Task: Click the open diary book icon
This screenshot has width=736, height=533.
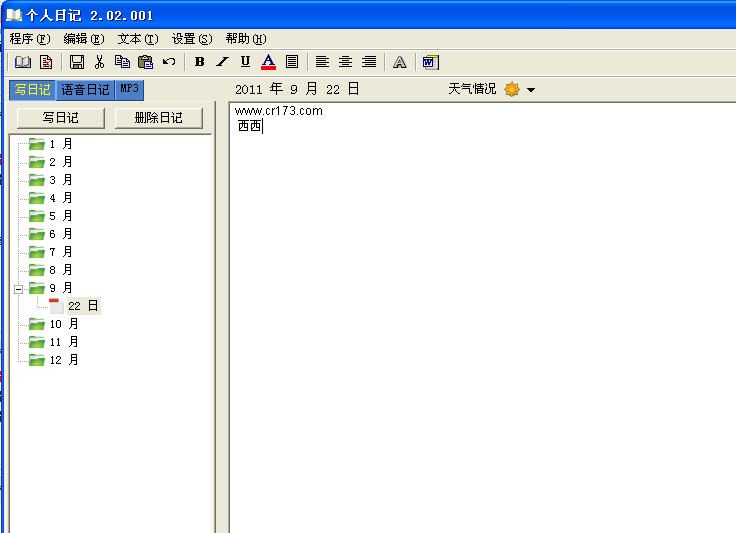Action: pos(23,62)
